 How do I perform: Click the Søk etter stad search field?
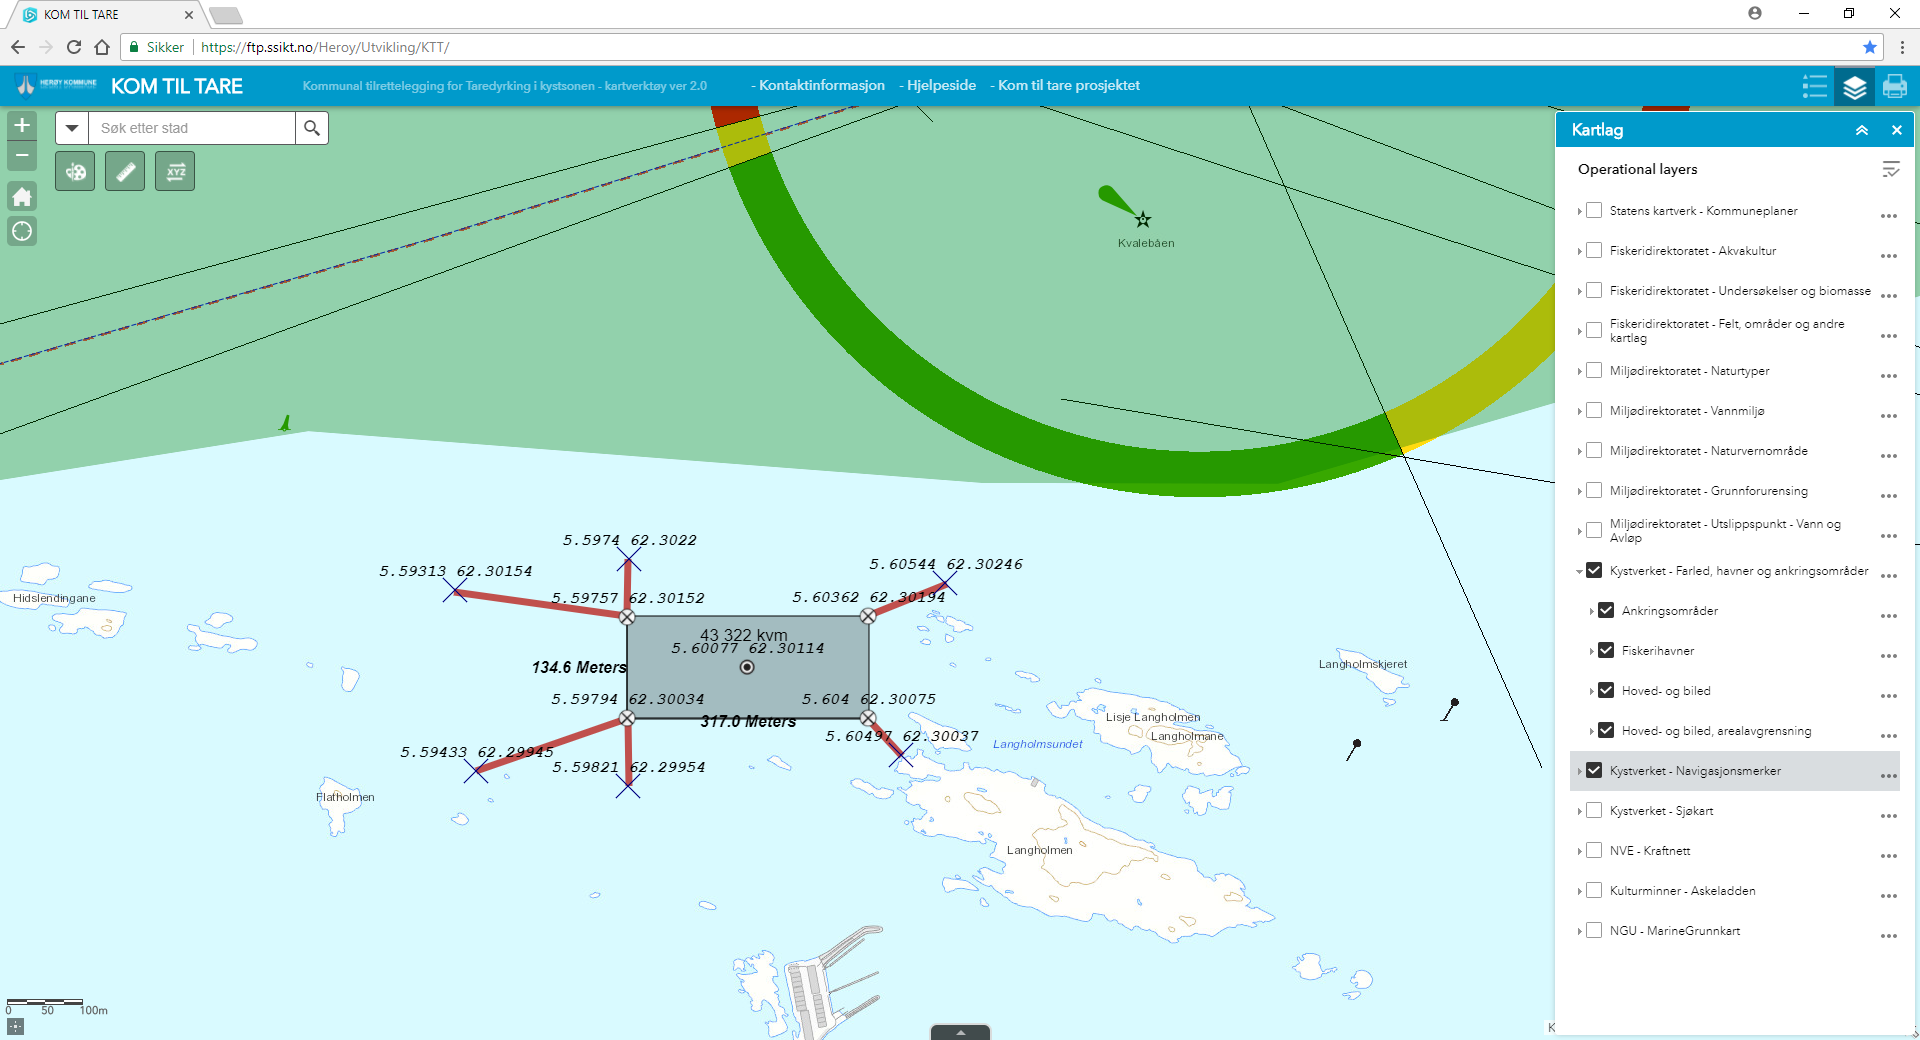click(x=192, y=128)
